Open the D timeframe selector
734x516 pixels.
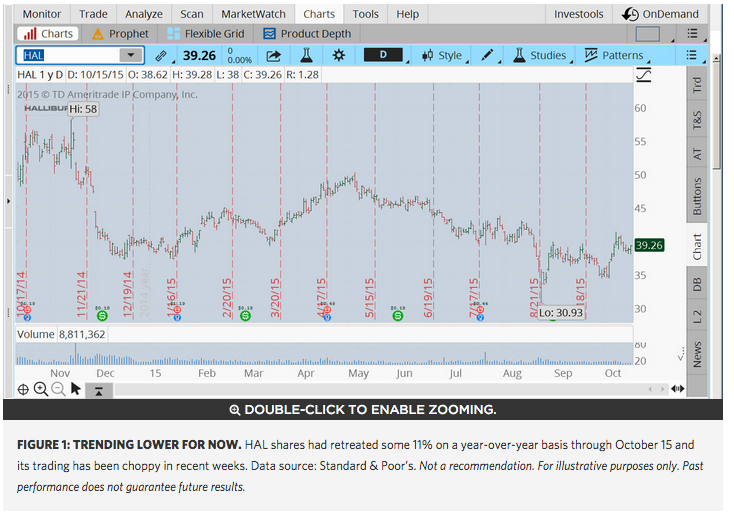tap(383, 55)
